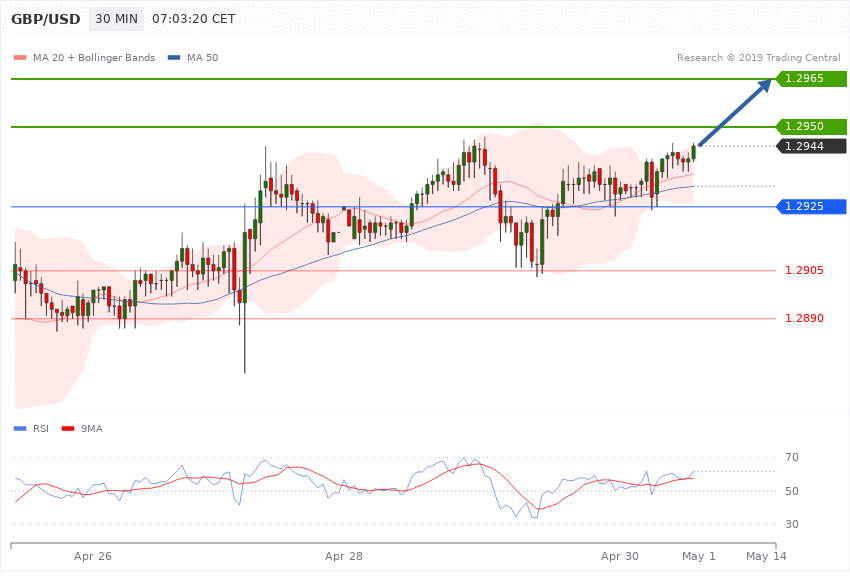Click the RSI legend label
This screenshot has height=576, width=850.
click(41, 429)
